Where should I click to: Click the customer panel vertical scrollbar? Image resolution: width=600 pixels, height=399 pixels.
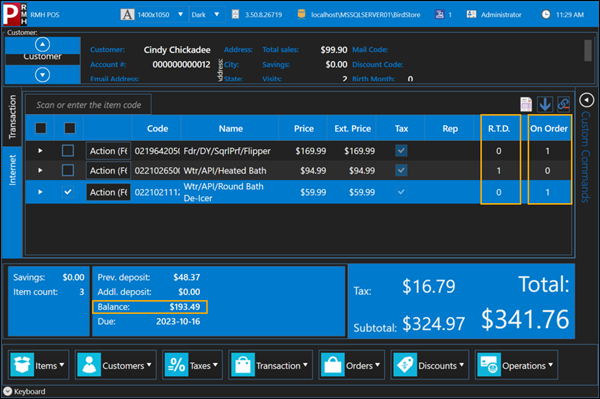coord(588,50)
